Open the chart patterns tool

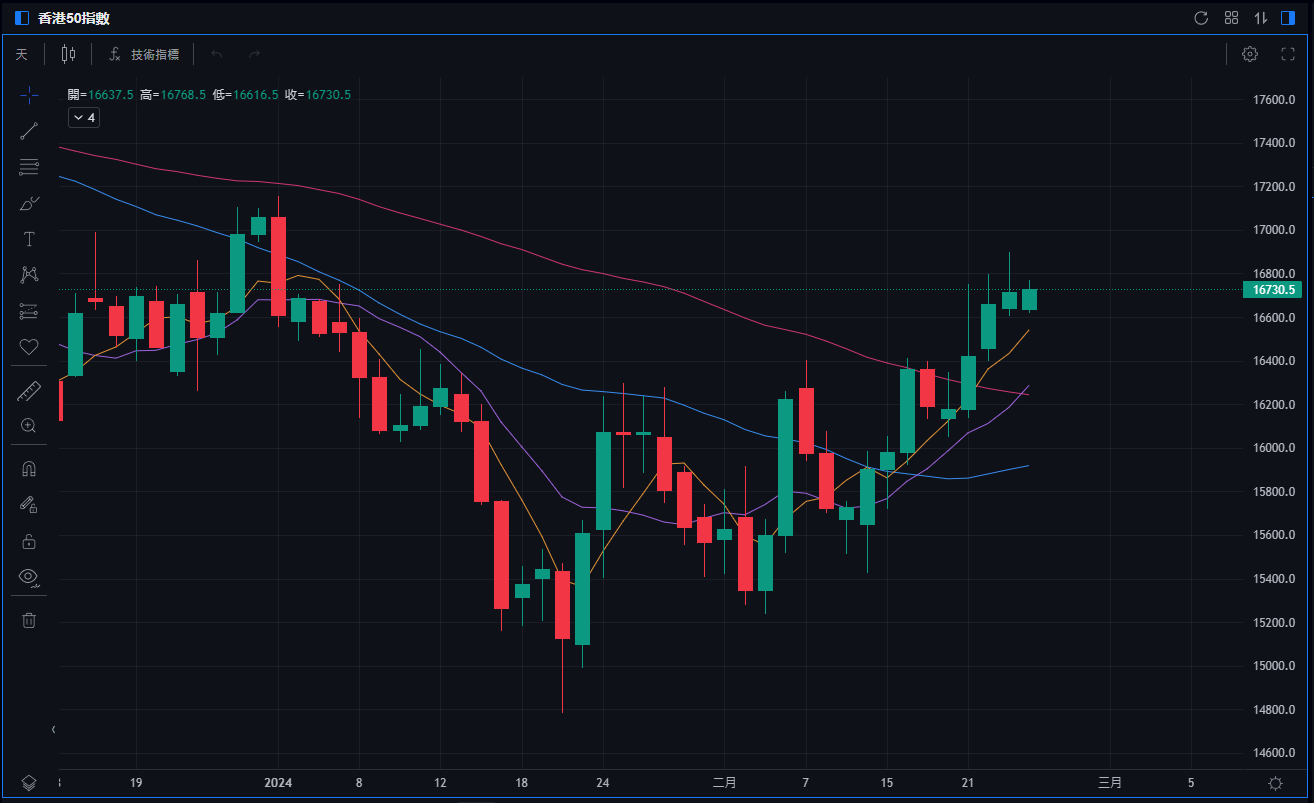29,275
